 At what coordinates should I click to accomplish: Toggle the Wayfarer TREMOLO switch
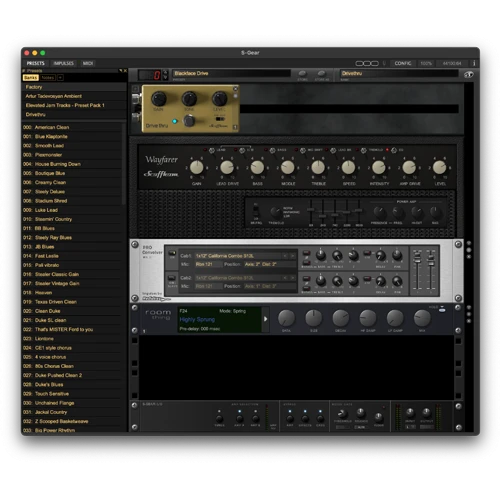point(363,150)
